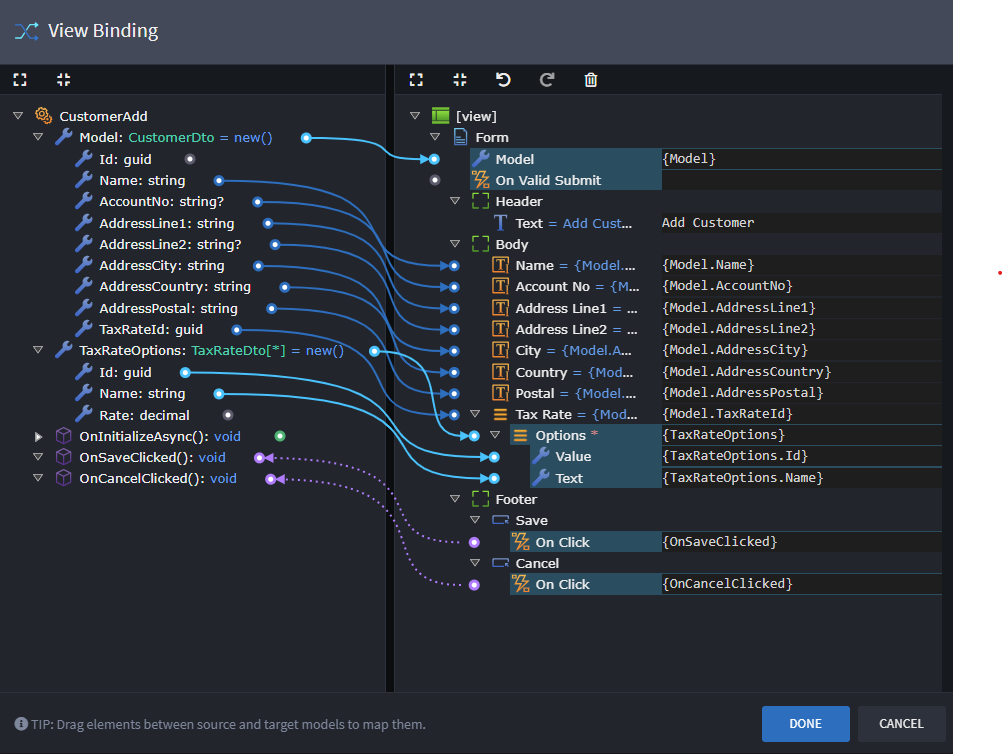Image resolution: width=1003 pixels, height=754 pixels.
Task: Click the On Valid Submit lightning icon
Action: (x=480, y=180)
